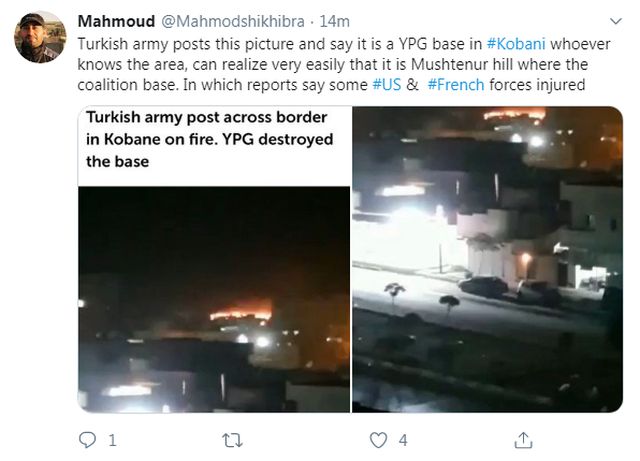640x461 pixels.
Task: Click the like count number 4
Action: 403,441
